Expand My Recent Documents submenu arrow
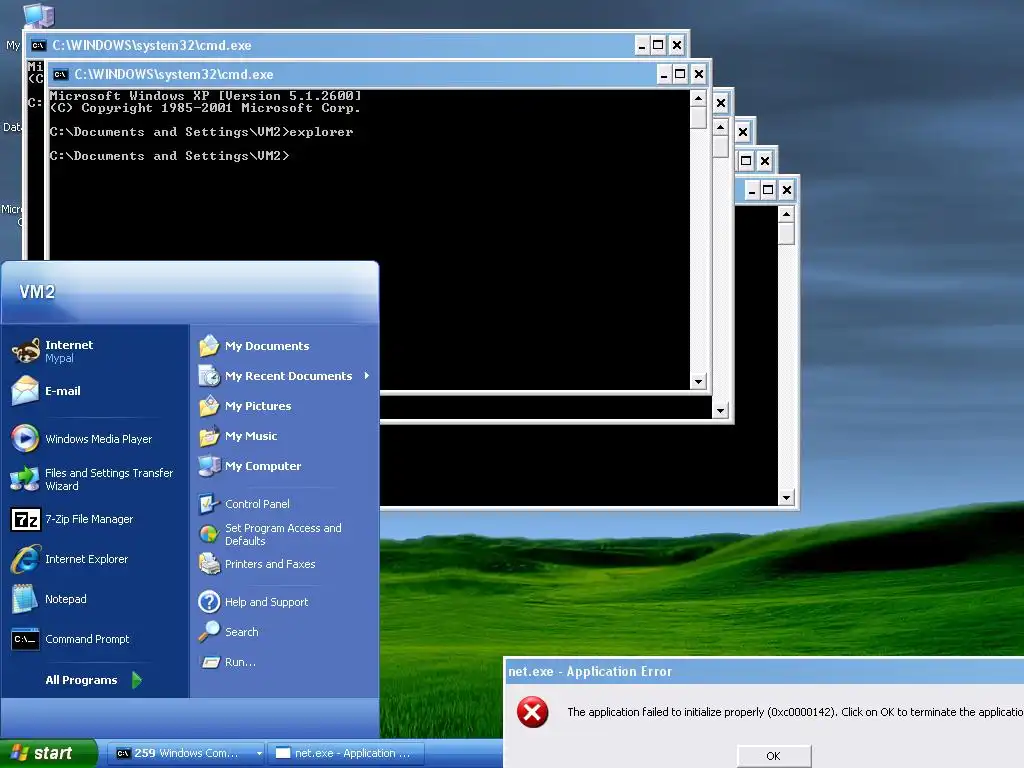This screenshot has height=768, width=1024. click(367, 376)
